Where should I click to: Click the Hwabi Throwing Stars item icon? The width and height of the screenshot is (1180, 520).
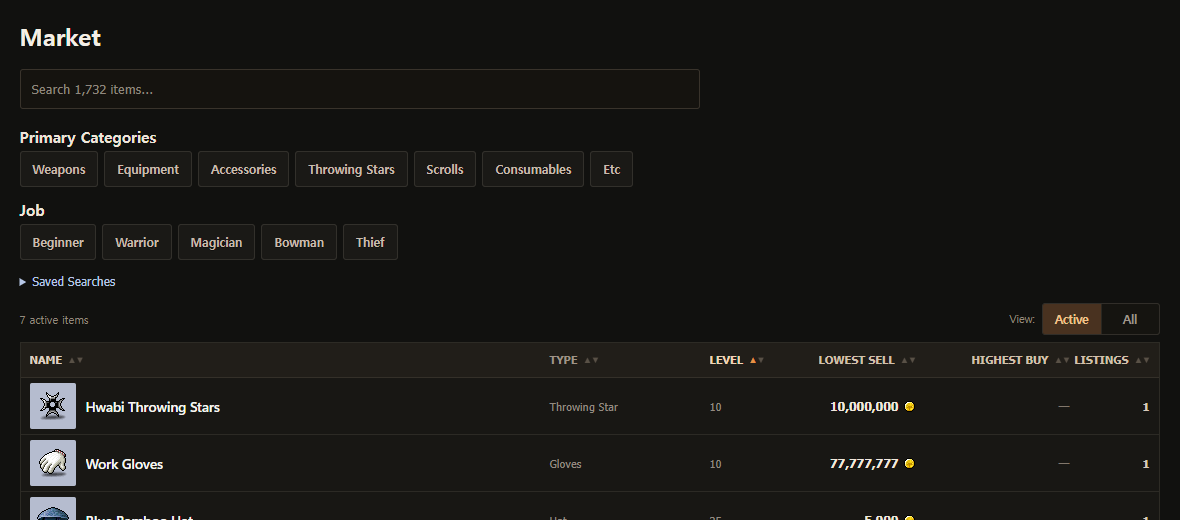pos(53,406)
